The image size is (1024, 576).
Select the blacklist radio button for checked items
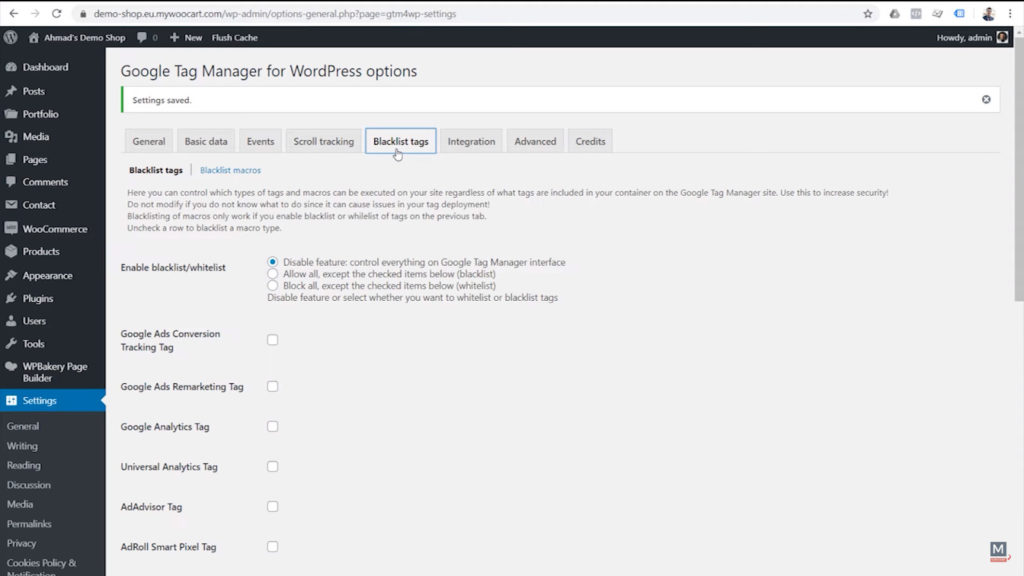[x=271, y=273]
